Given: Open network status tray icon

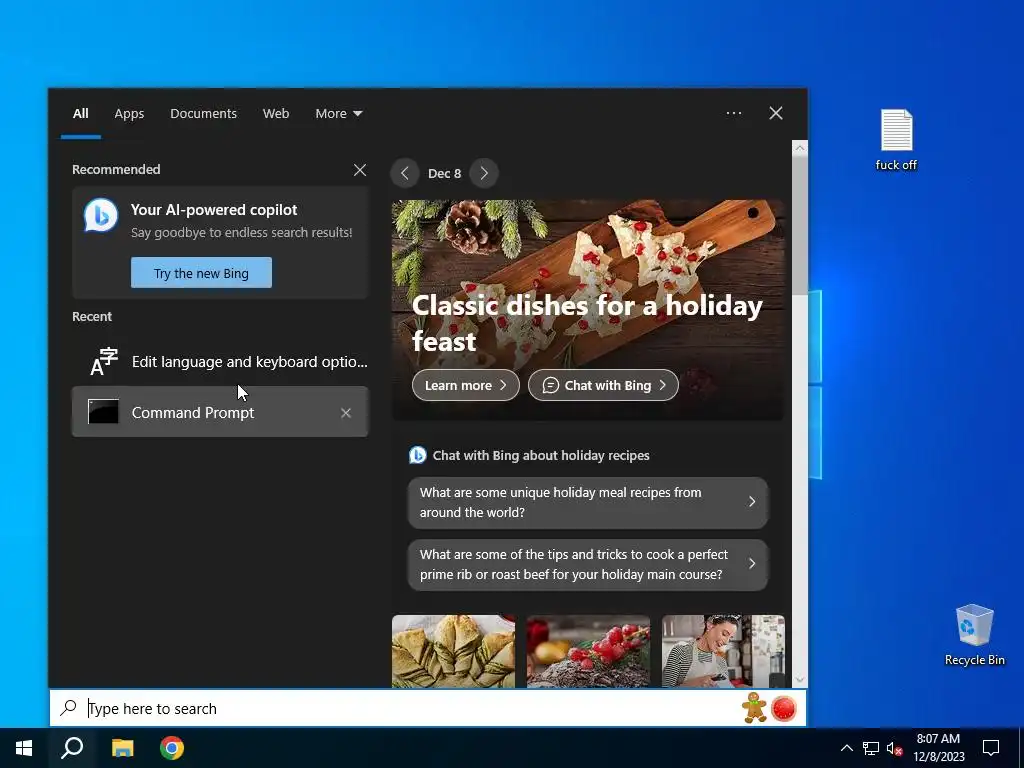Looking at the screenshot, I should click(871, 748).
